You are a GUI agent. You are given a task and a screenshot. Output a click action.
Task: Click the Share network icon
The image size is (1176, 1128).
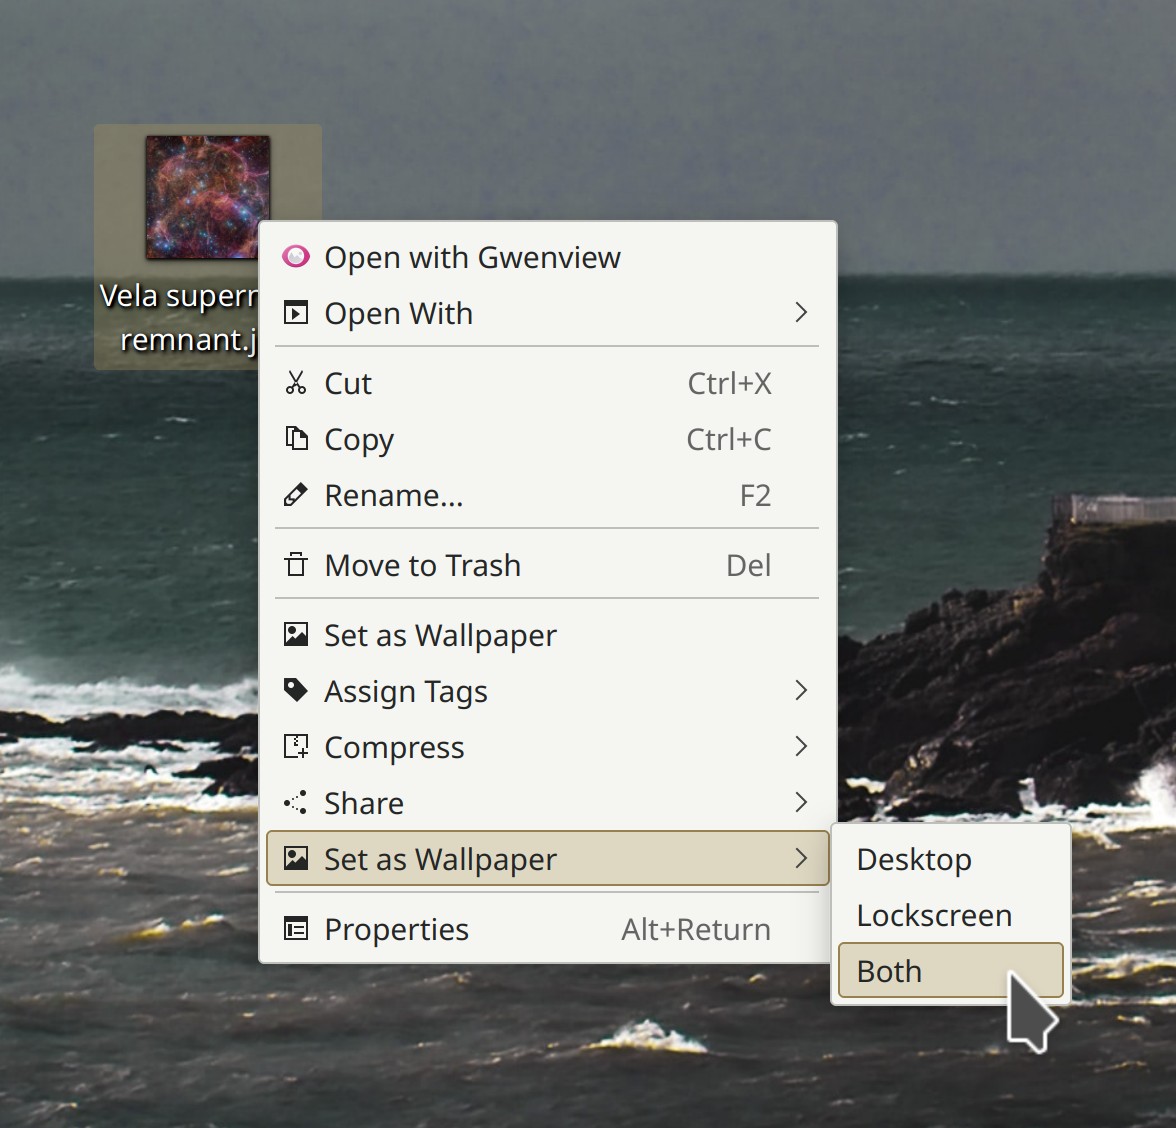click(296, 802)
